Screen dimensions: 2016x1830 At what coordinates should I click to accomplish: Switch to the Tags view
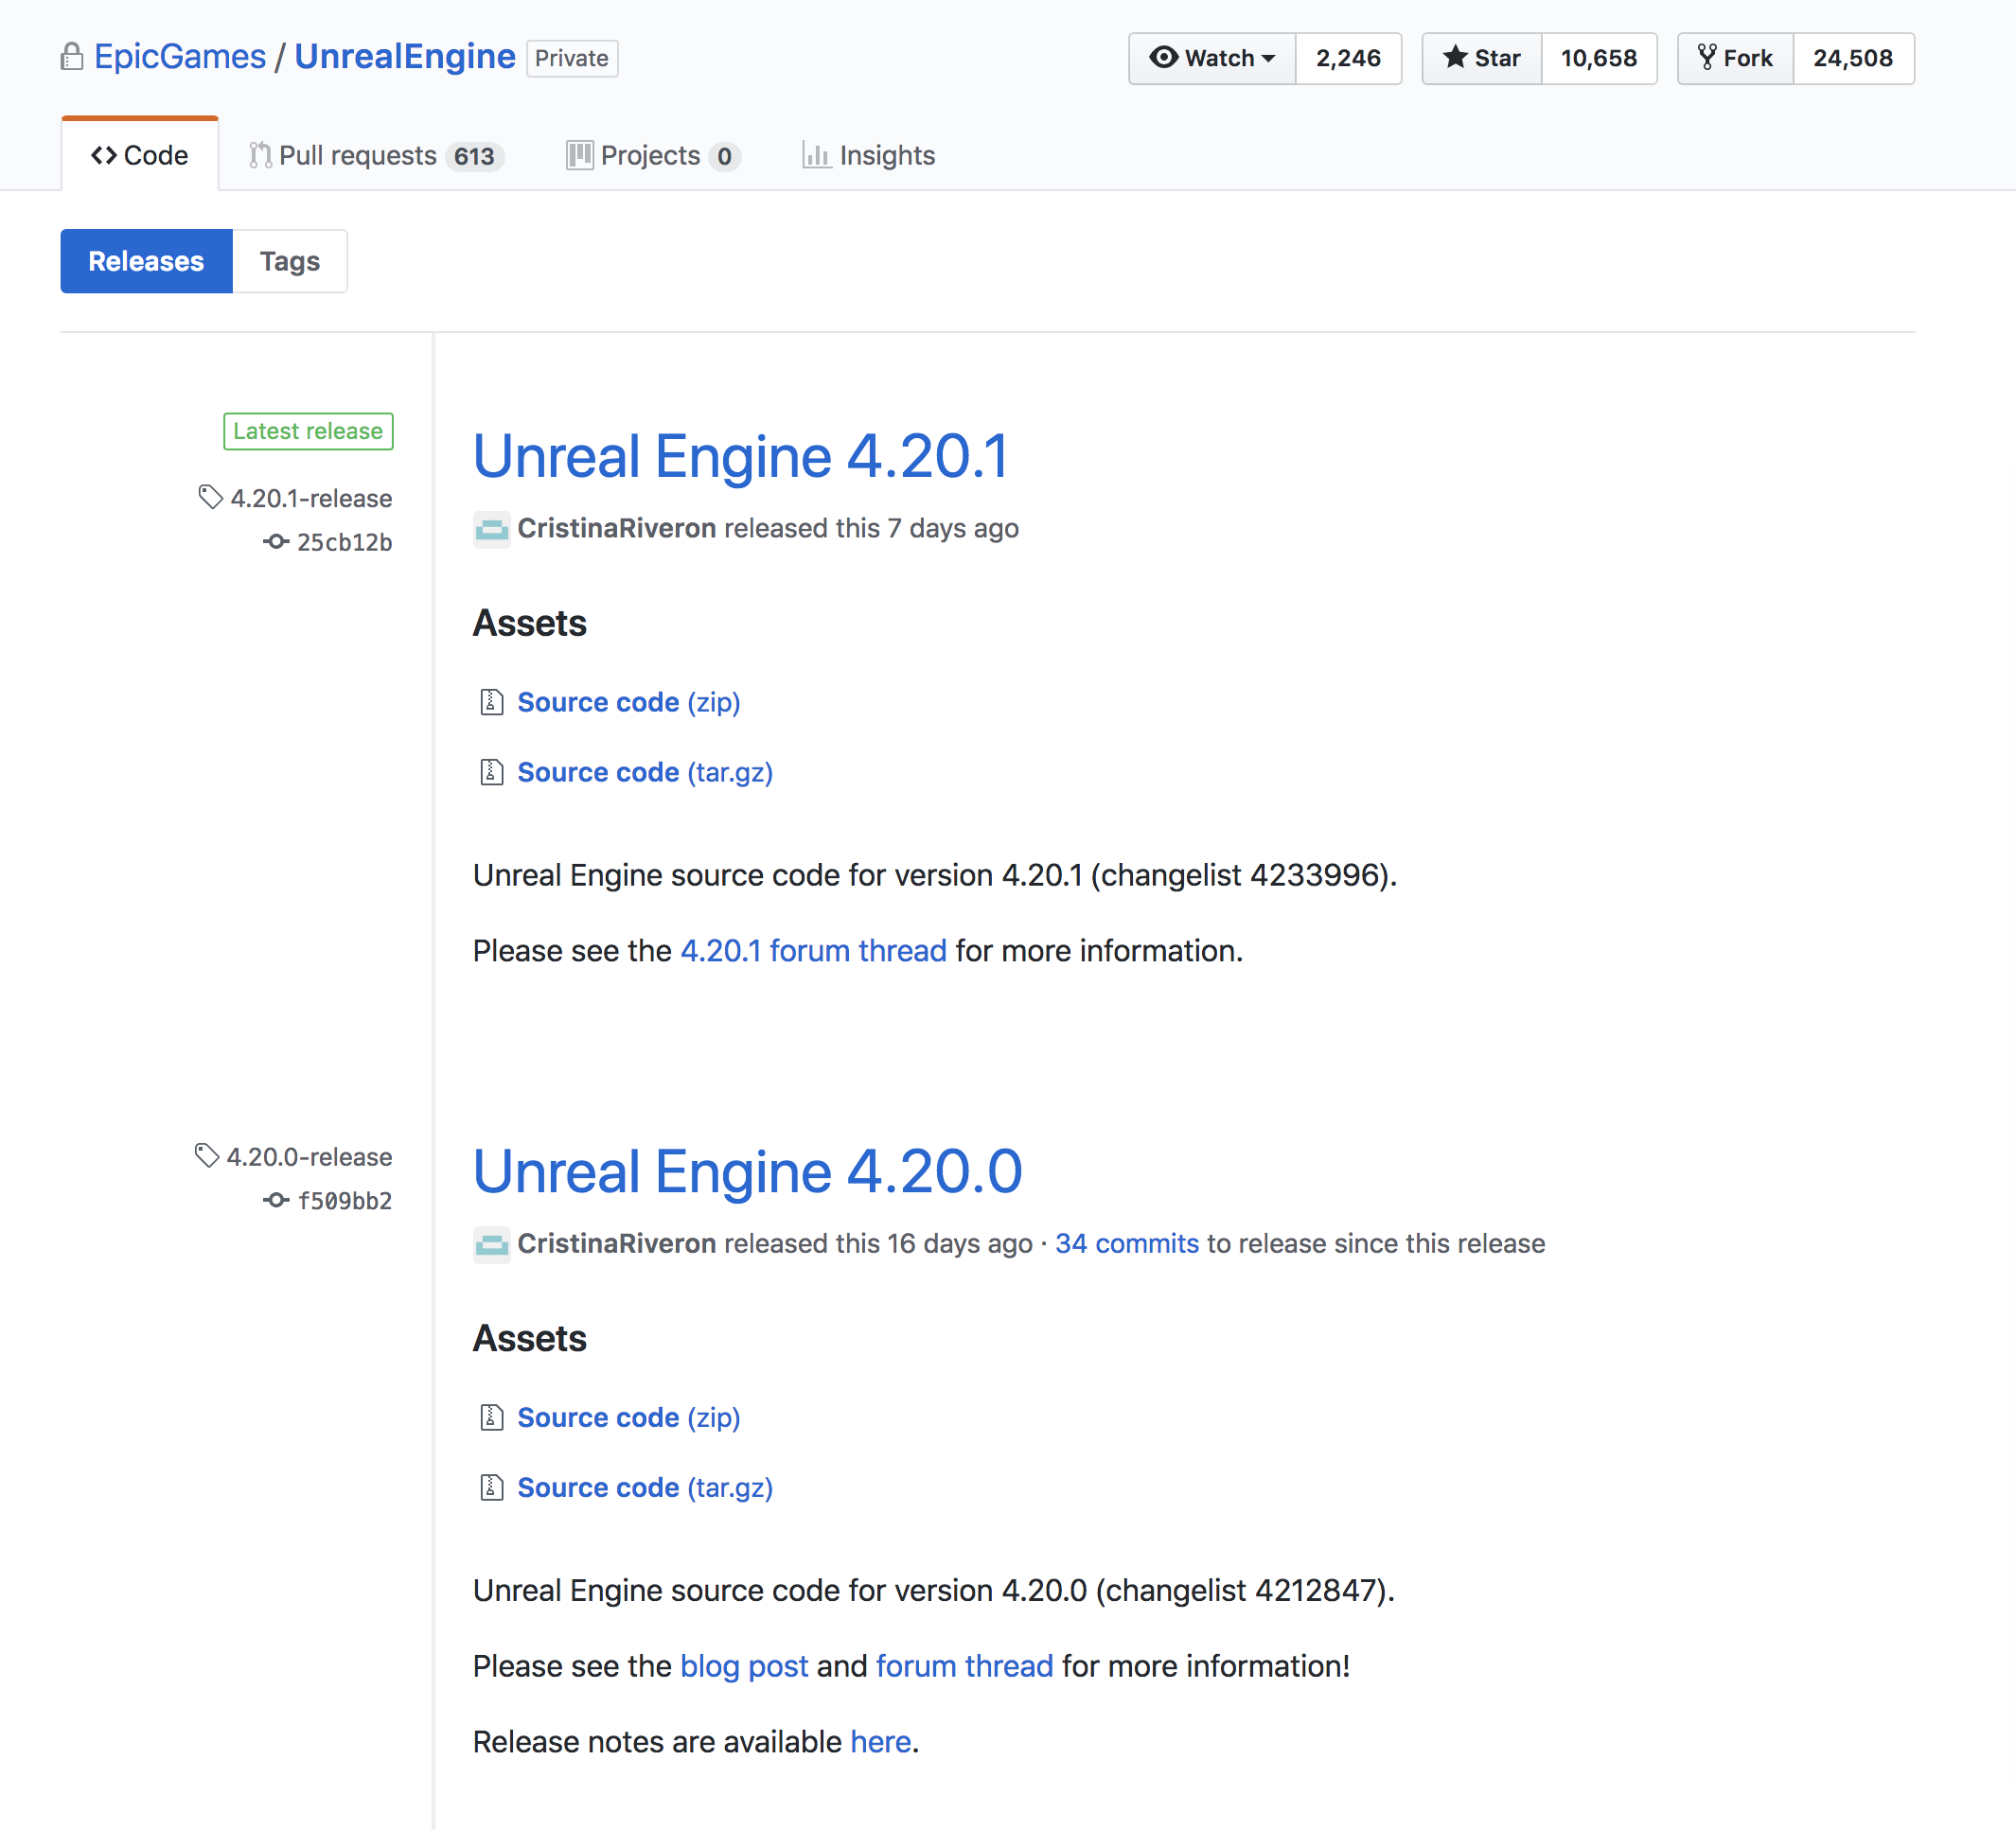click(x=290, y=261)
